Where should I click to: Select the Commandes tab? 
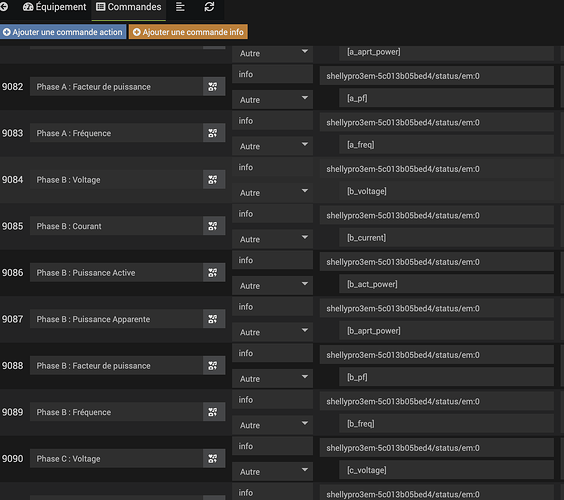(x=129, y=7)
